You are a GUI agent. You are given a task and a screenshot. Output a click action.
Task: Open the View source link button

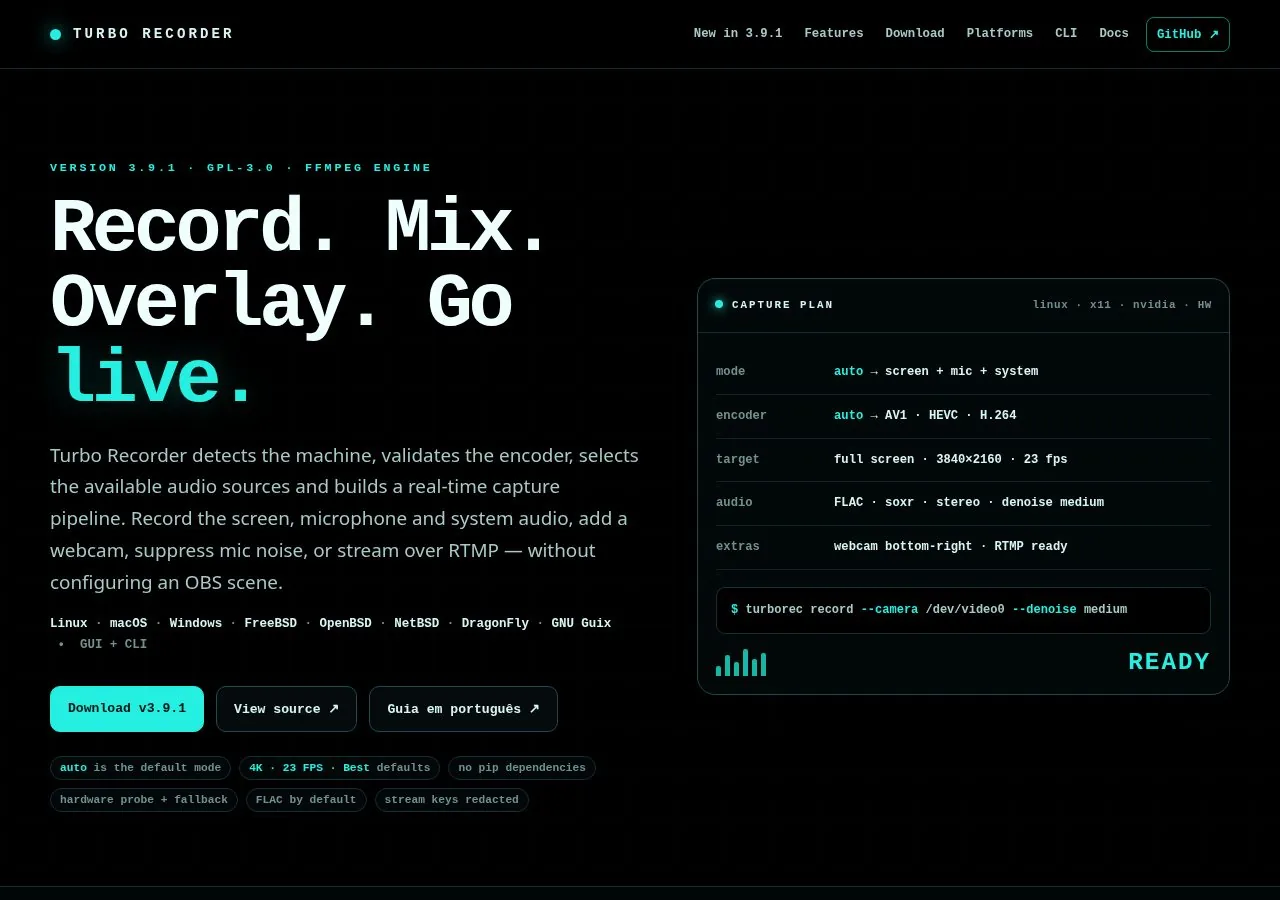pos(286,709)
